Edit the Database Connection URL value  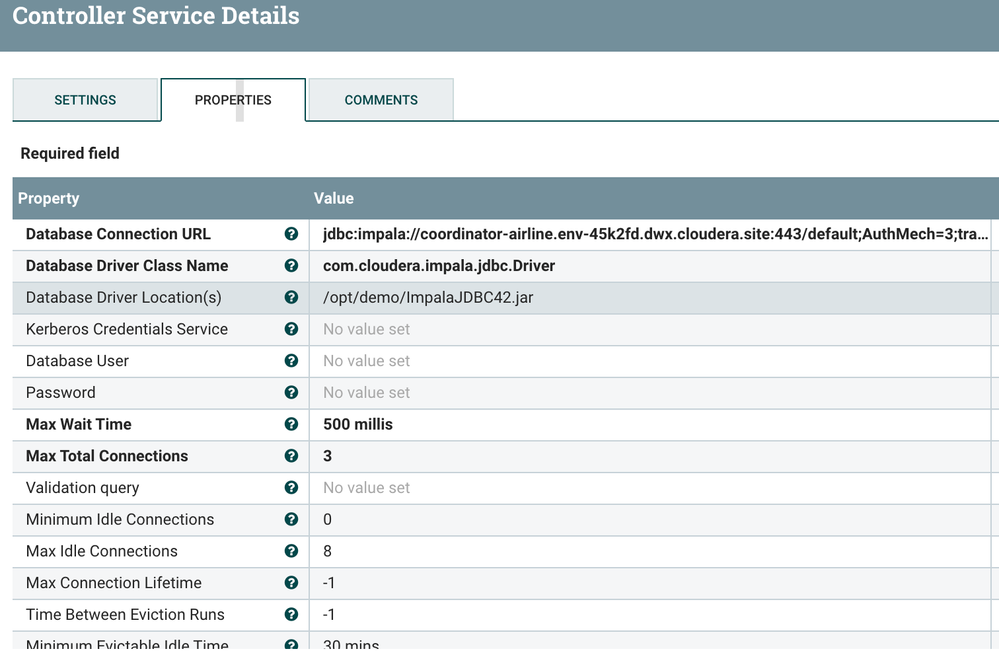(x=655, y=234)
